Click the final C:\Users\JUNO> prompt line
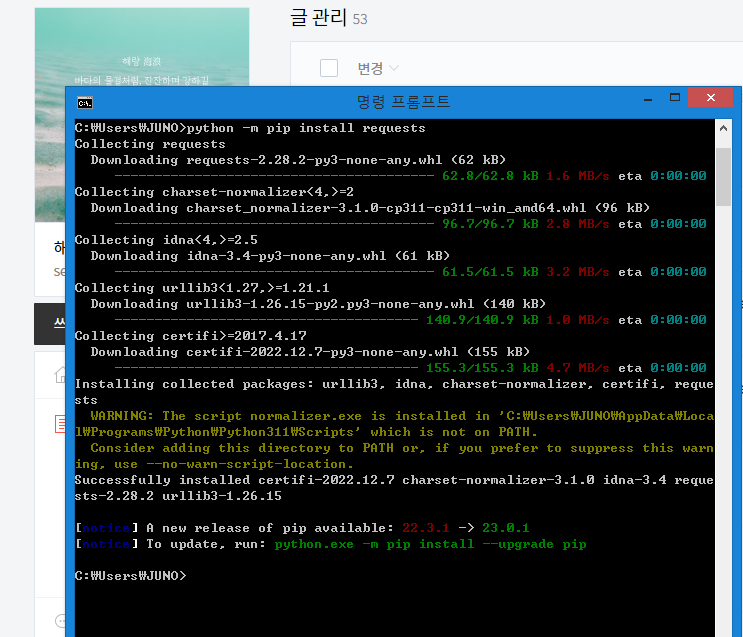 tap(131, 576)
